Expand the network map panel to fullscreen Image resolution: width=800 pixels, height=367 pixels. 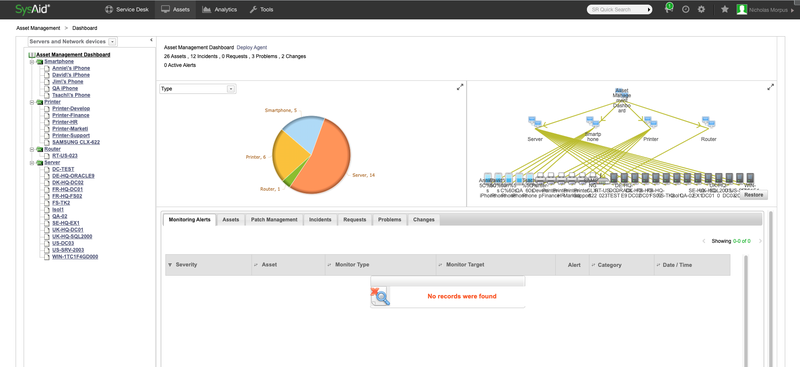pyautogui.click(x=770, y=87)
